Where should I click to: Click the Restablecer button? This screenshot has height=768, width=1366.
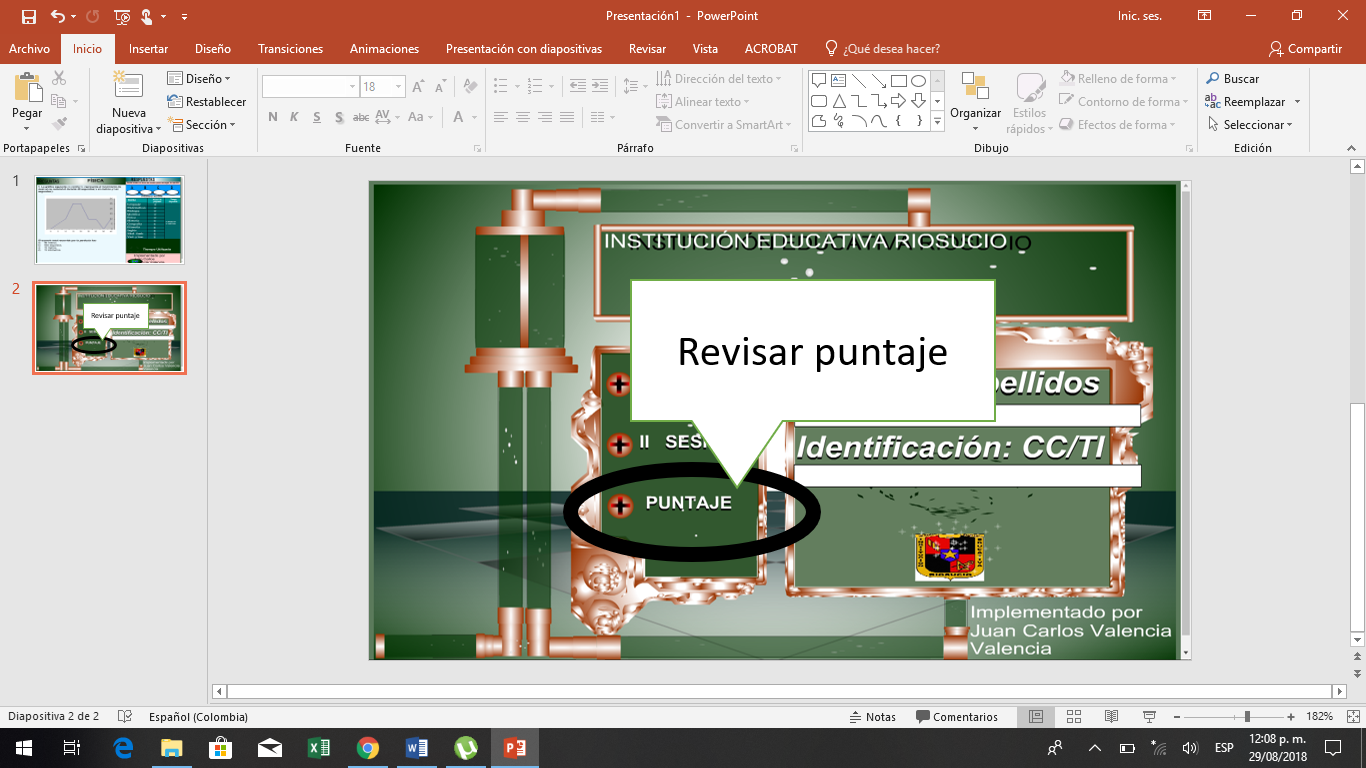pos(207,102)
